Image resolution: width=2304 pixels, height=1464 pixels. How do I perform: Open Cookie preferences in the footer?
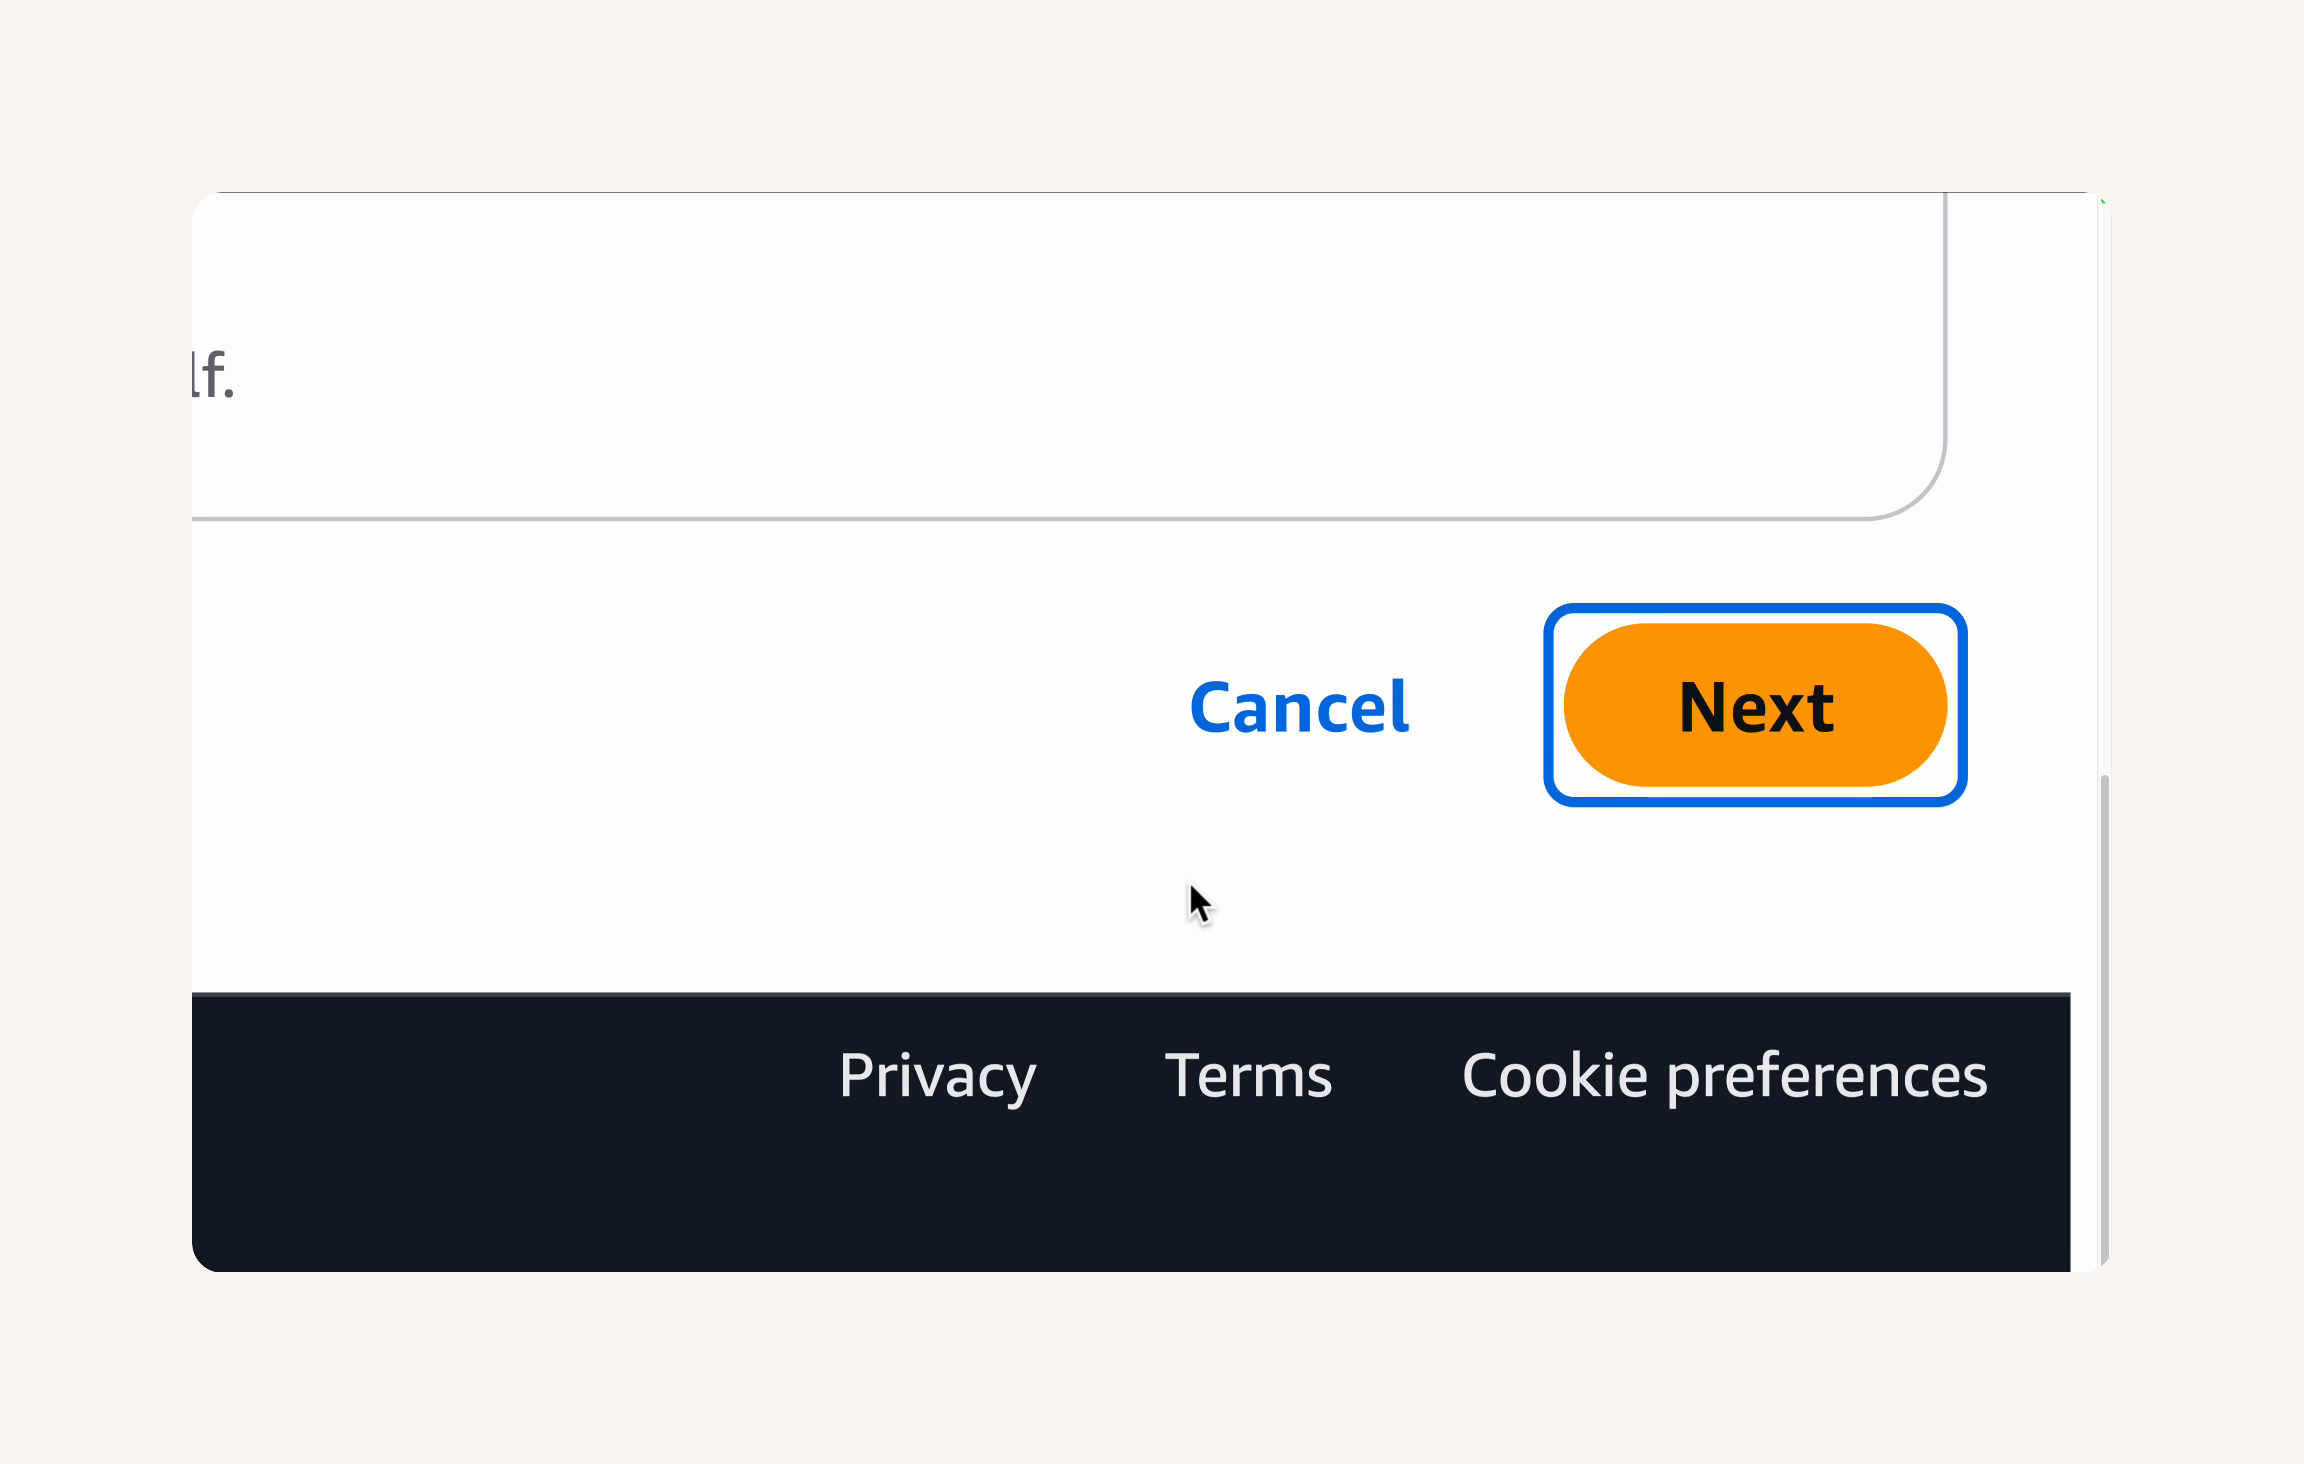coord(1724,1076)
